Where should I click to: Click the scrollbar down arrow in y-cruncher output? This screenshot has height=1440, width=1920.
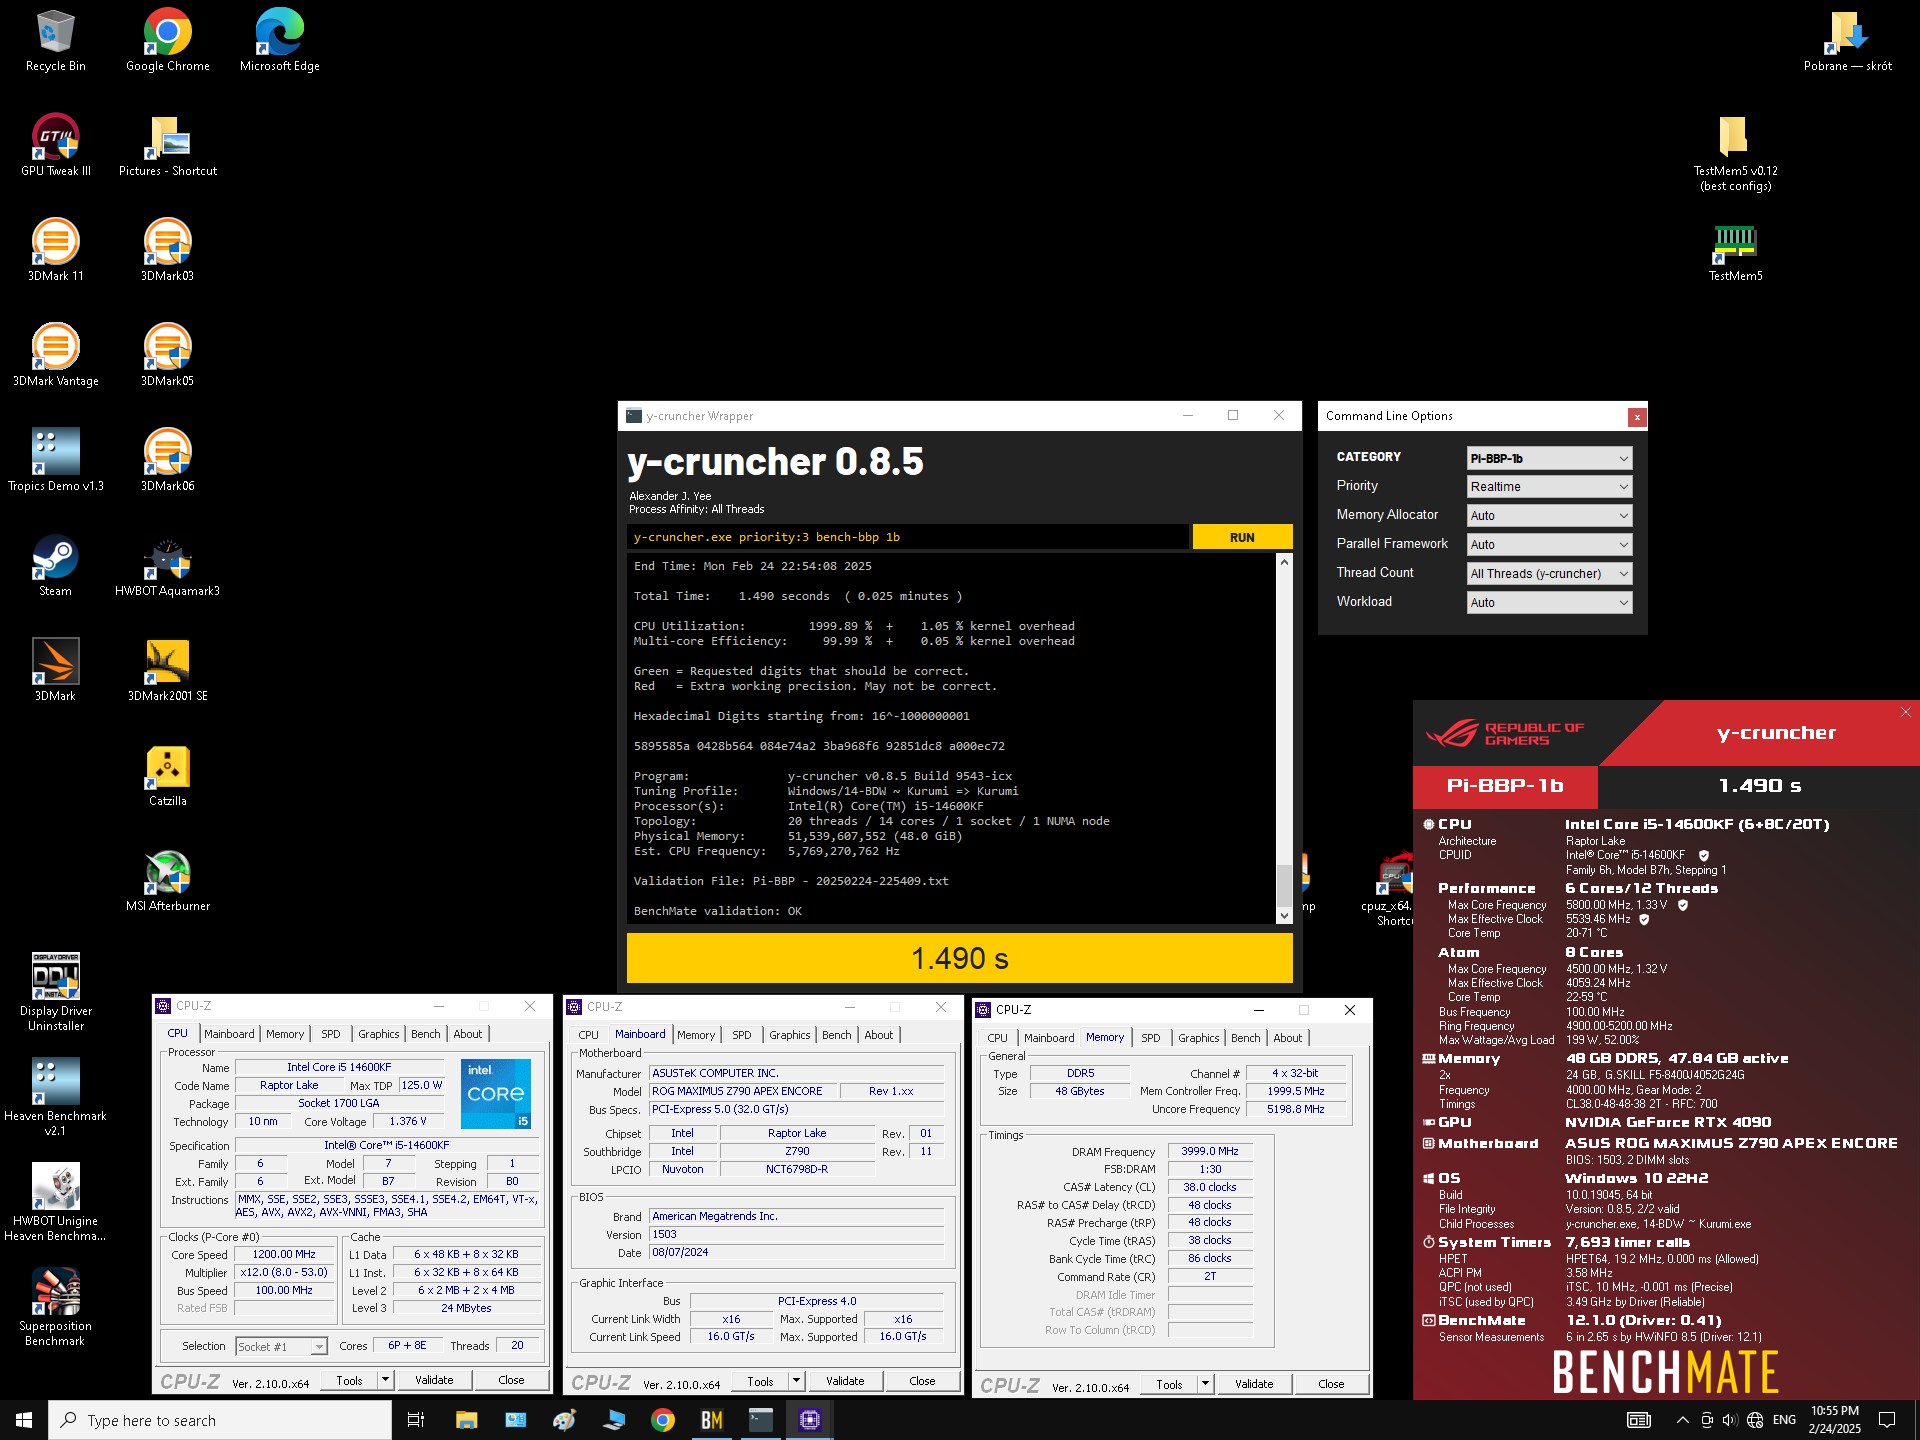point(1284,914)
